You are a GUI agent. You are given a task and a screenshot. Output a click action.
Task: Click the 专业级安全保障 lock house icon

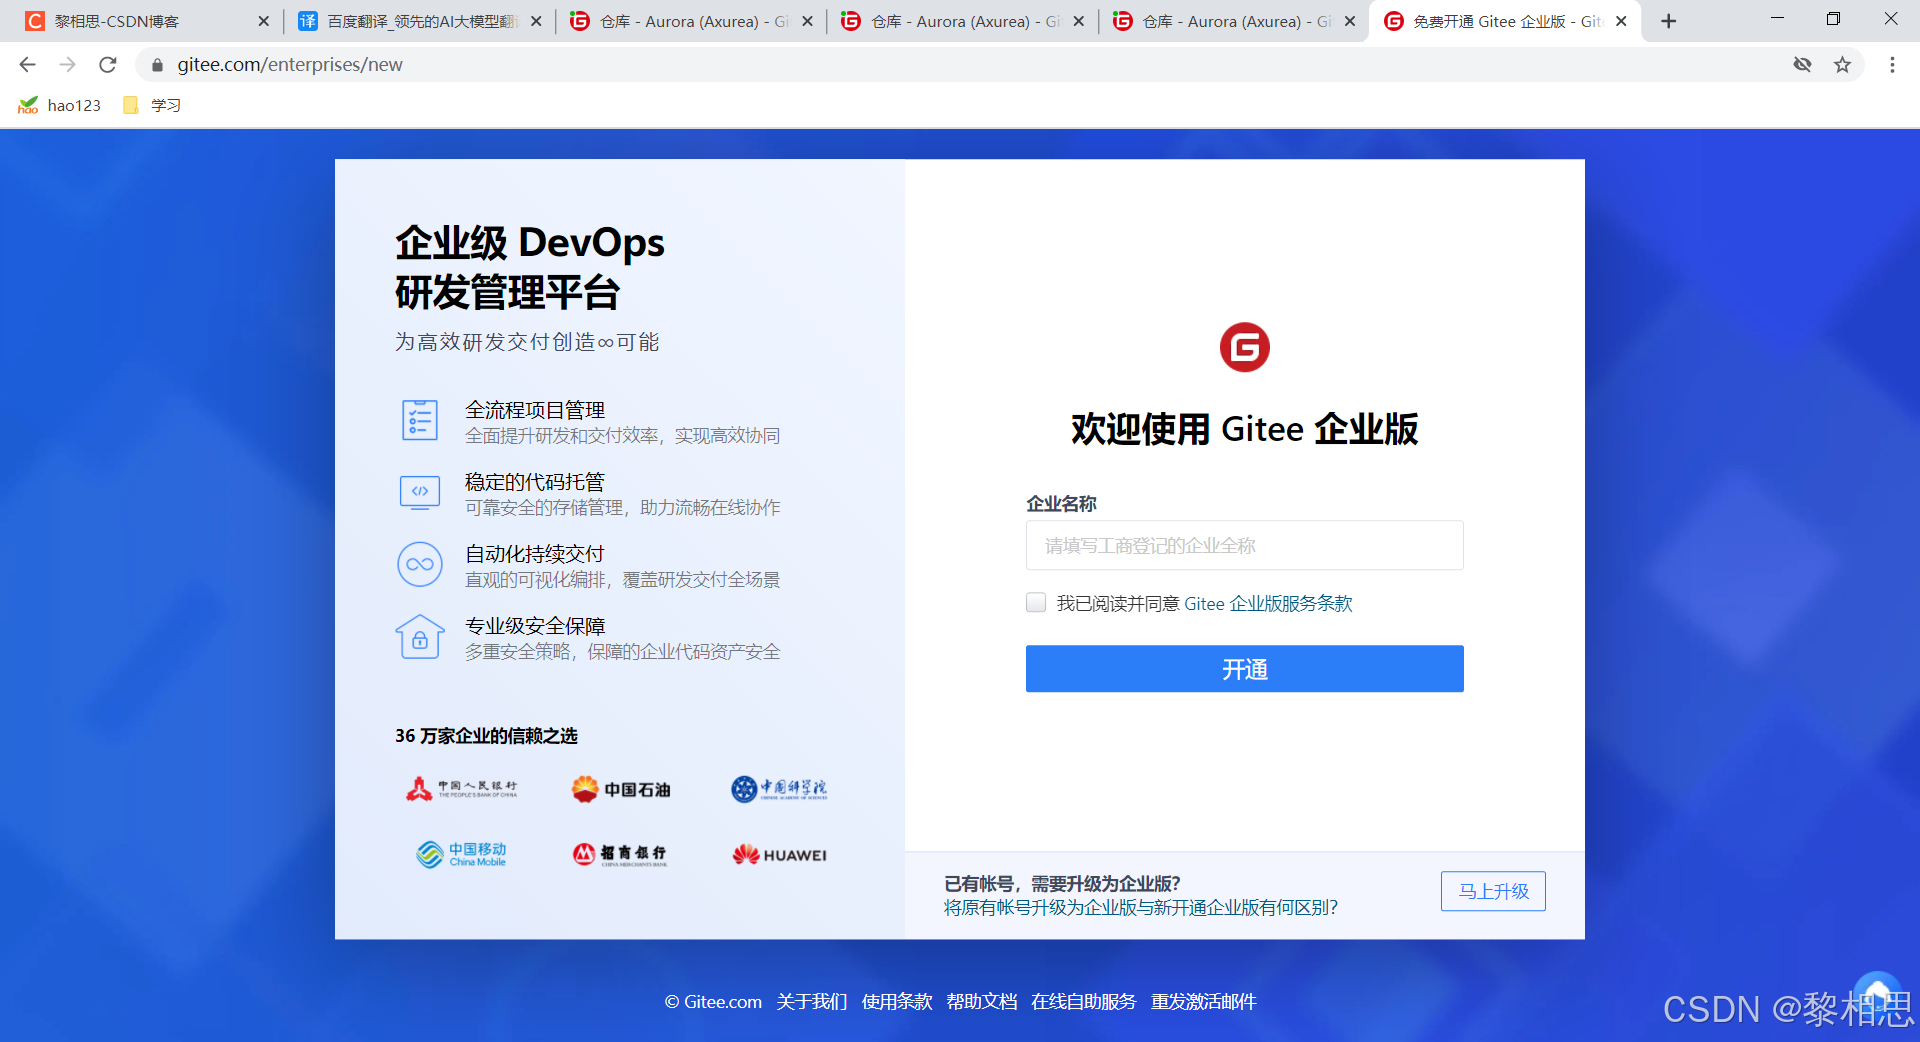click(x=420, y=637)
